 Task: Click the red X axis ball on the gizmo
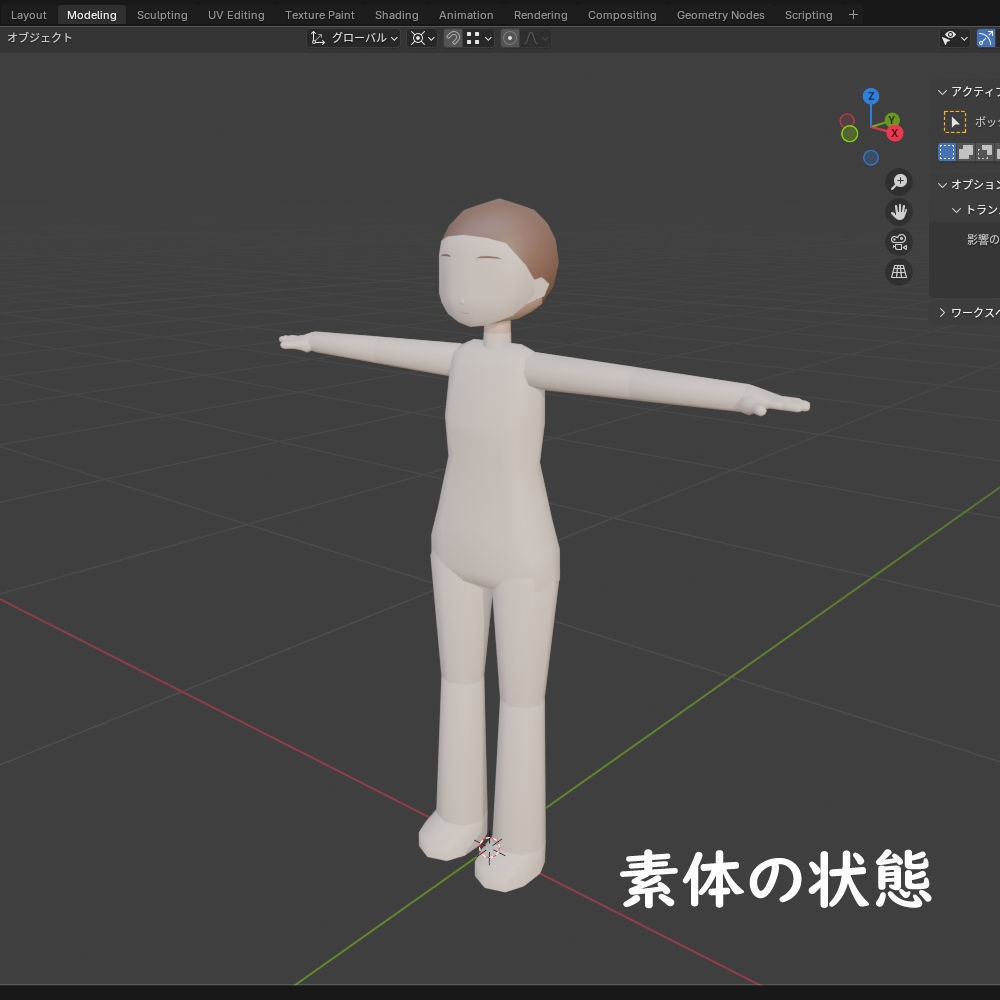pos(895,132)
